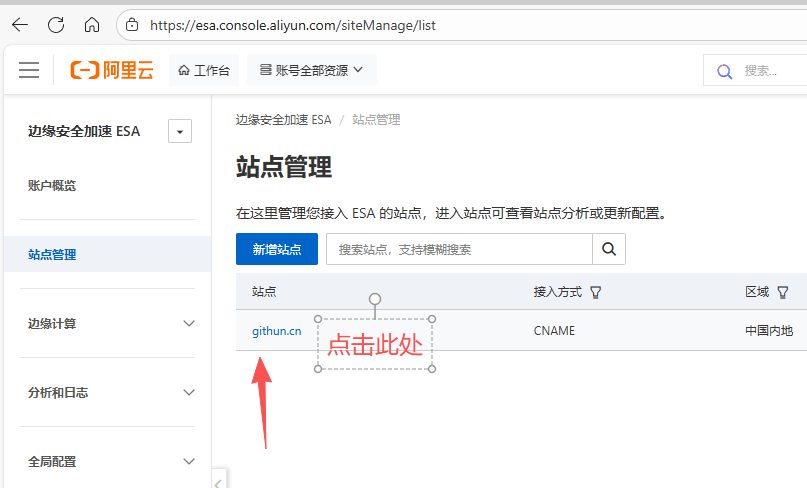The height and width of the screenshot is (488, 807).
Task: Open the hamburger navigation menu
Action: (x=29, y=70)
